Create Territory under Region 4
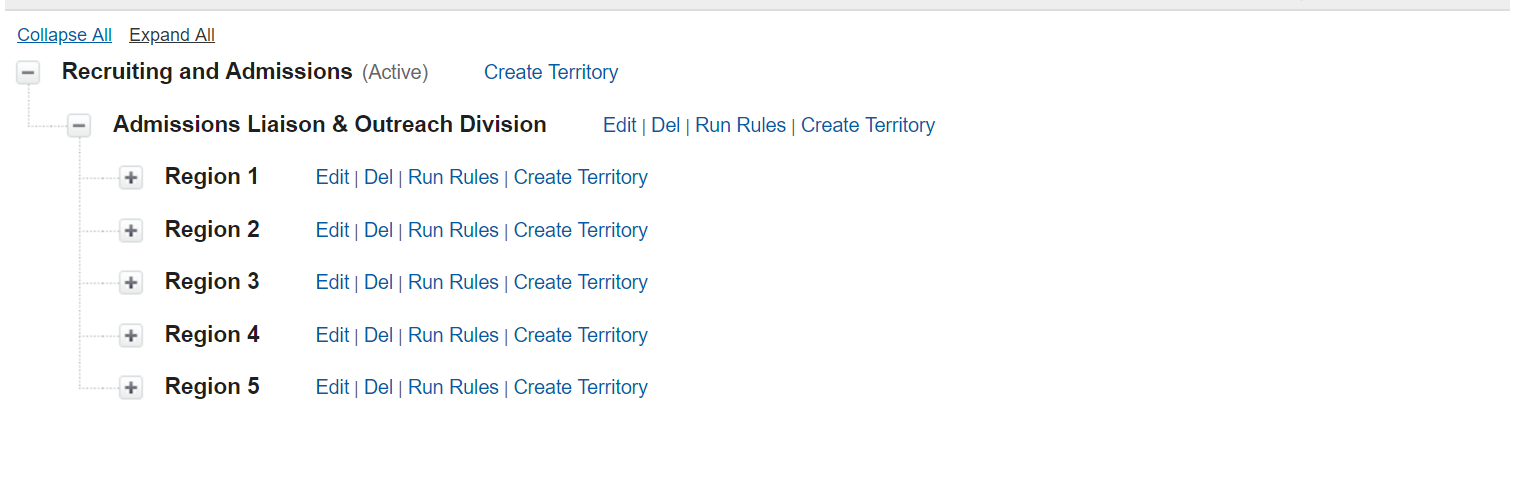 (580, 335)
